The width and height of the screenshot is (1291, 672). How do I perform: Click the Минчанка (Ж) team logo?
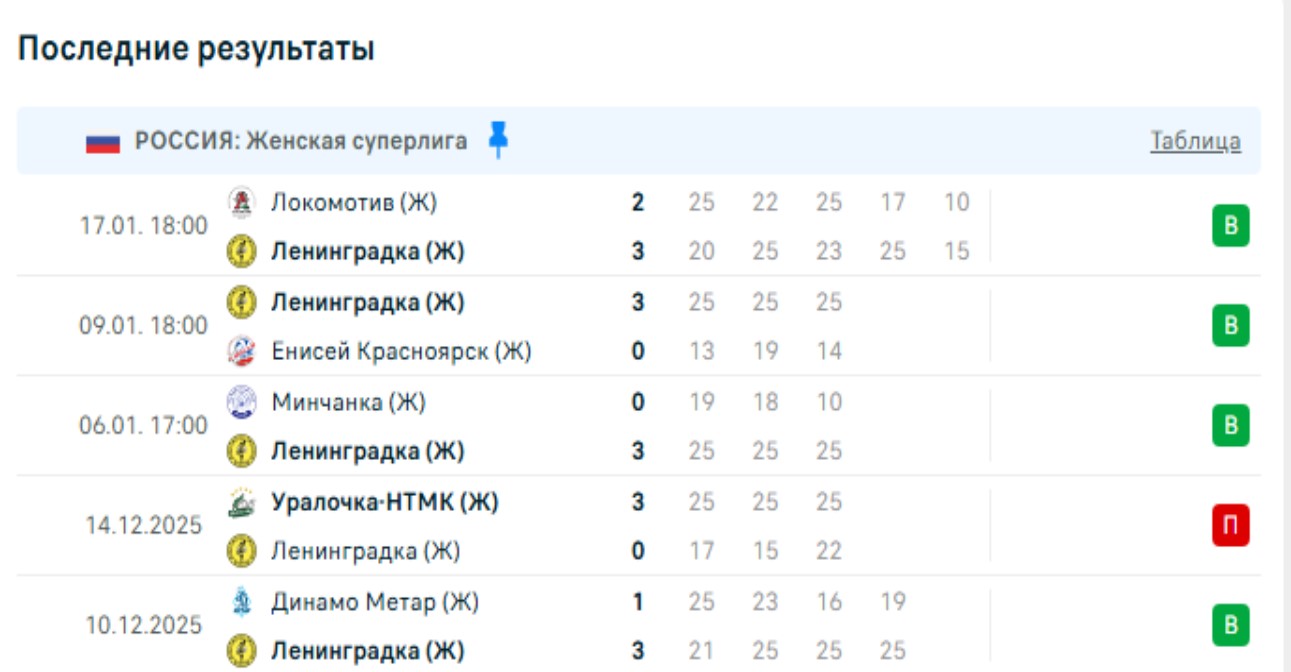[241, 402]
